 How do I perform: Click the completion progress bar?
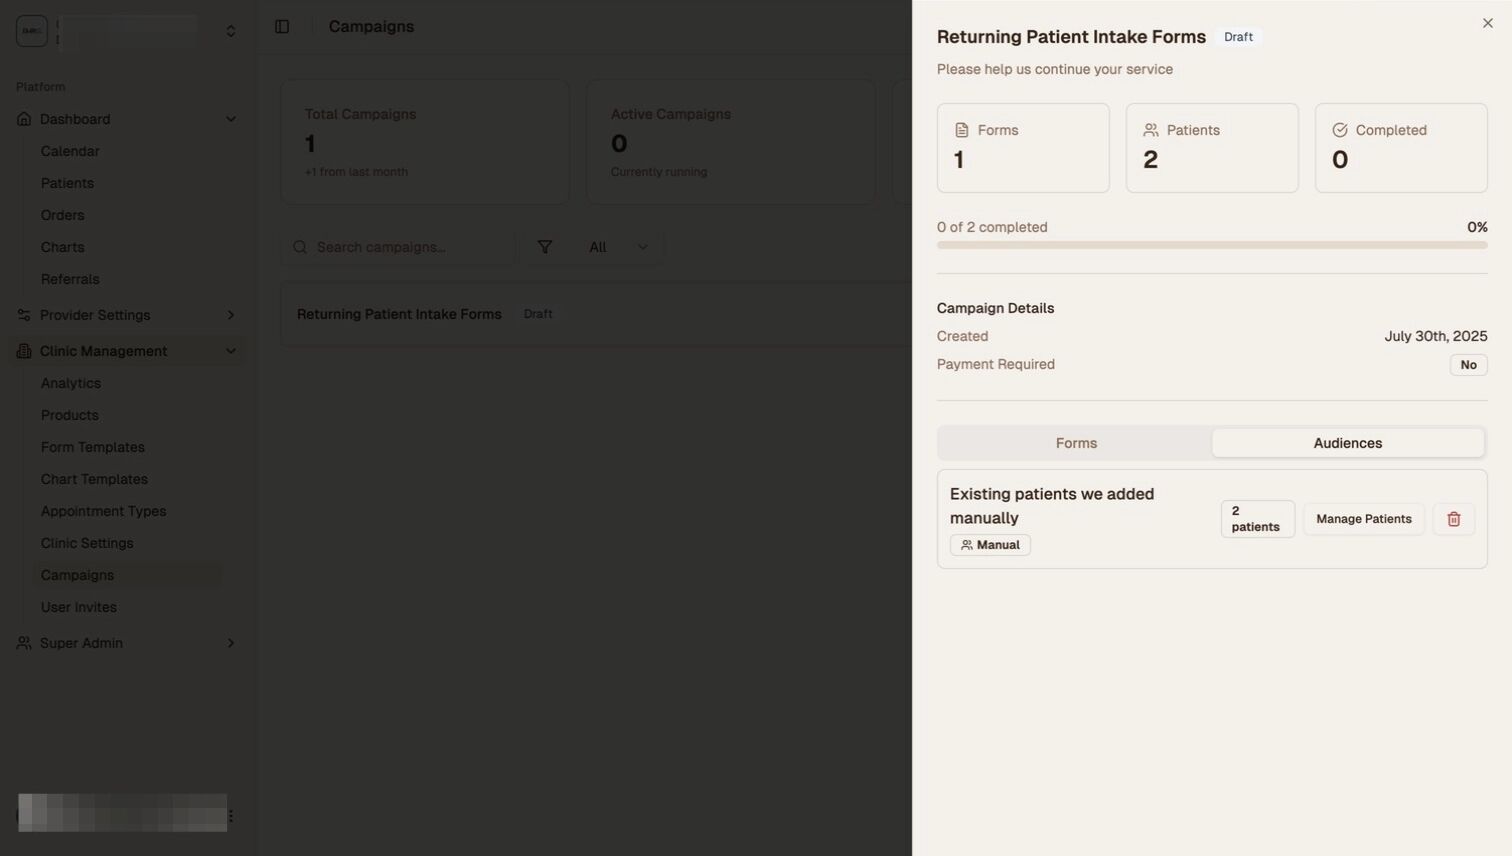(x=1211, y=245)
